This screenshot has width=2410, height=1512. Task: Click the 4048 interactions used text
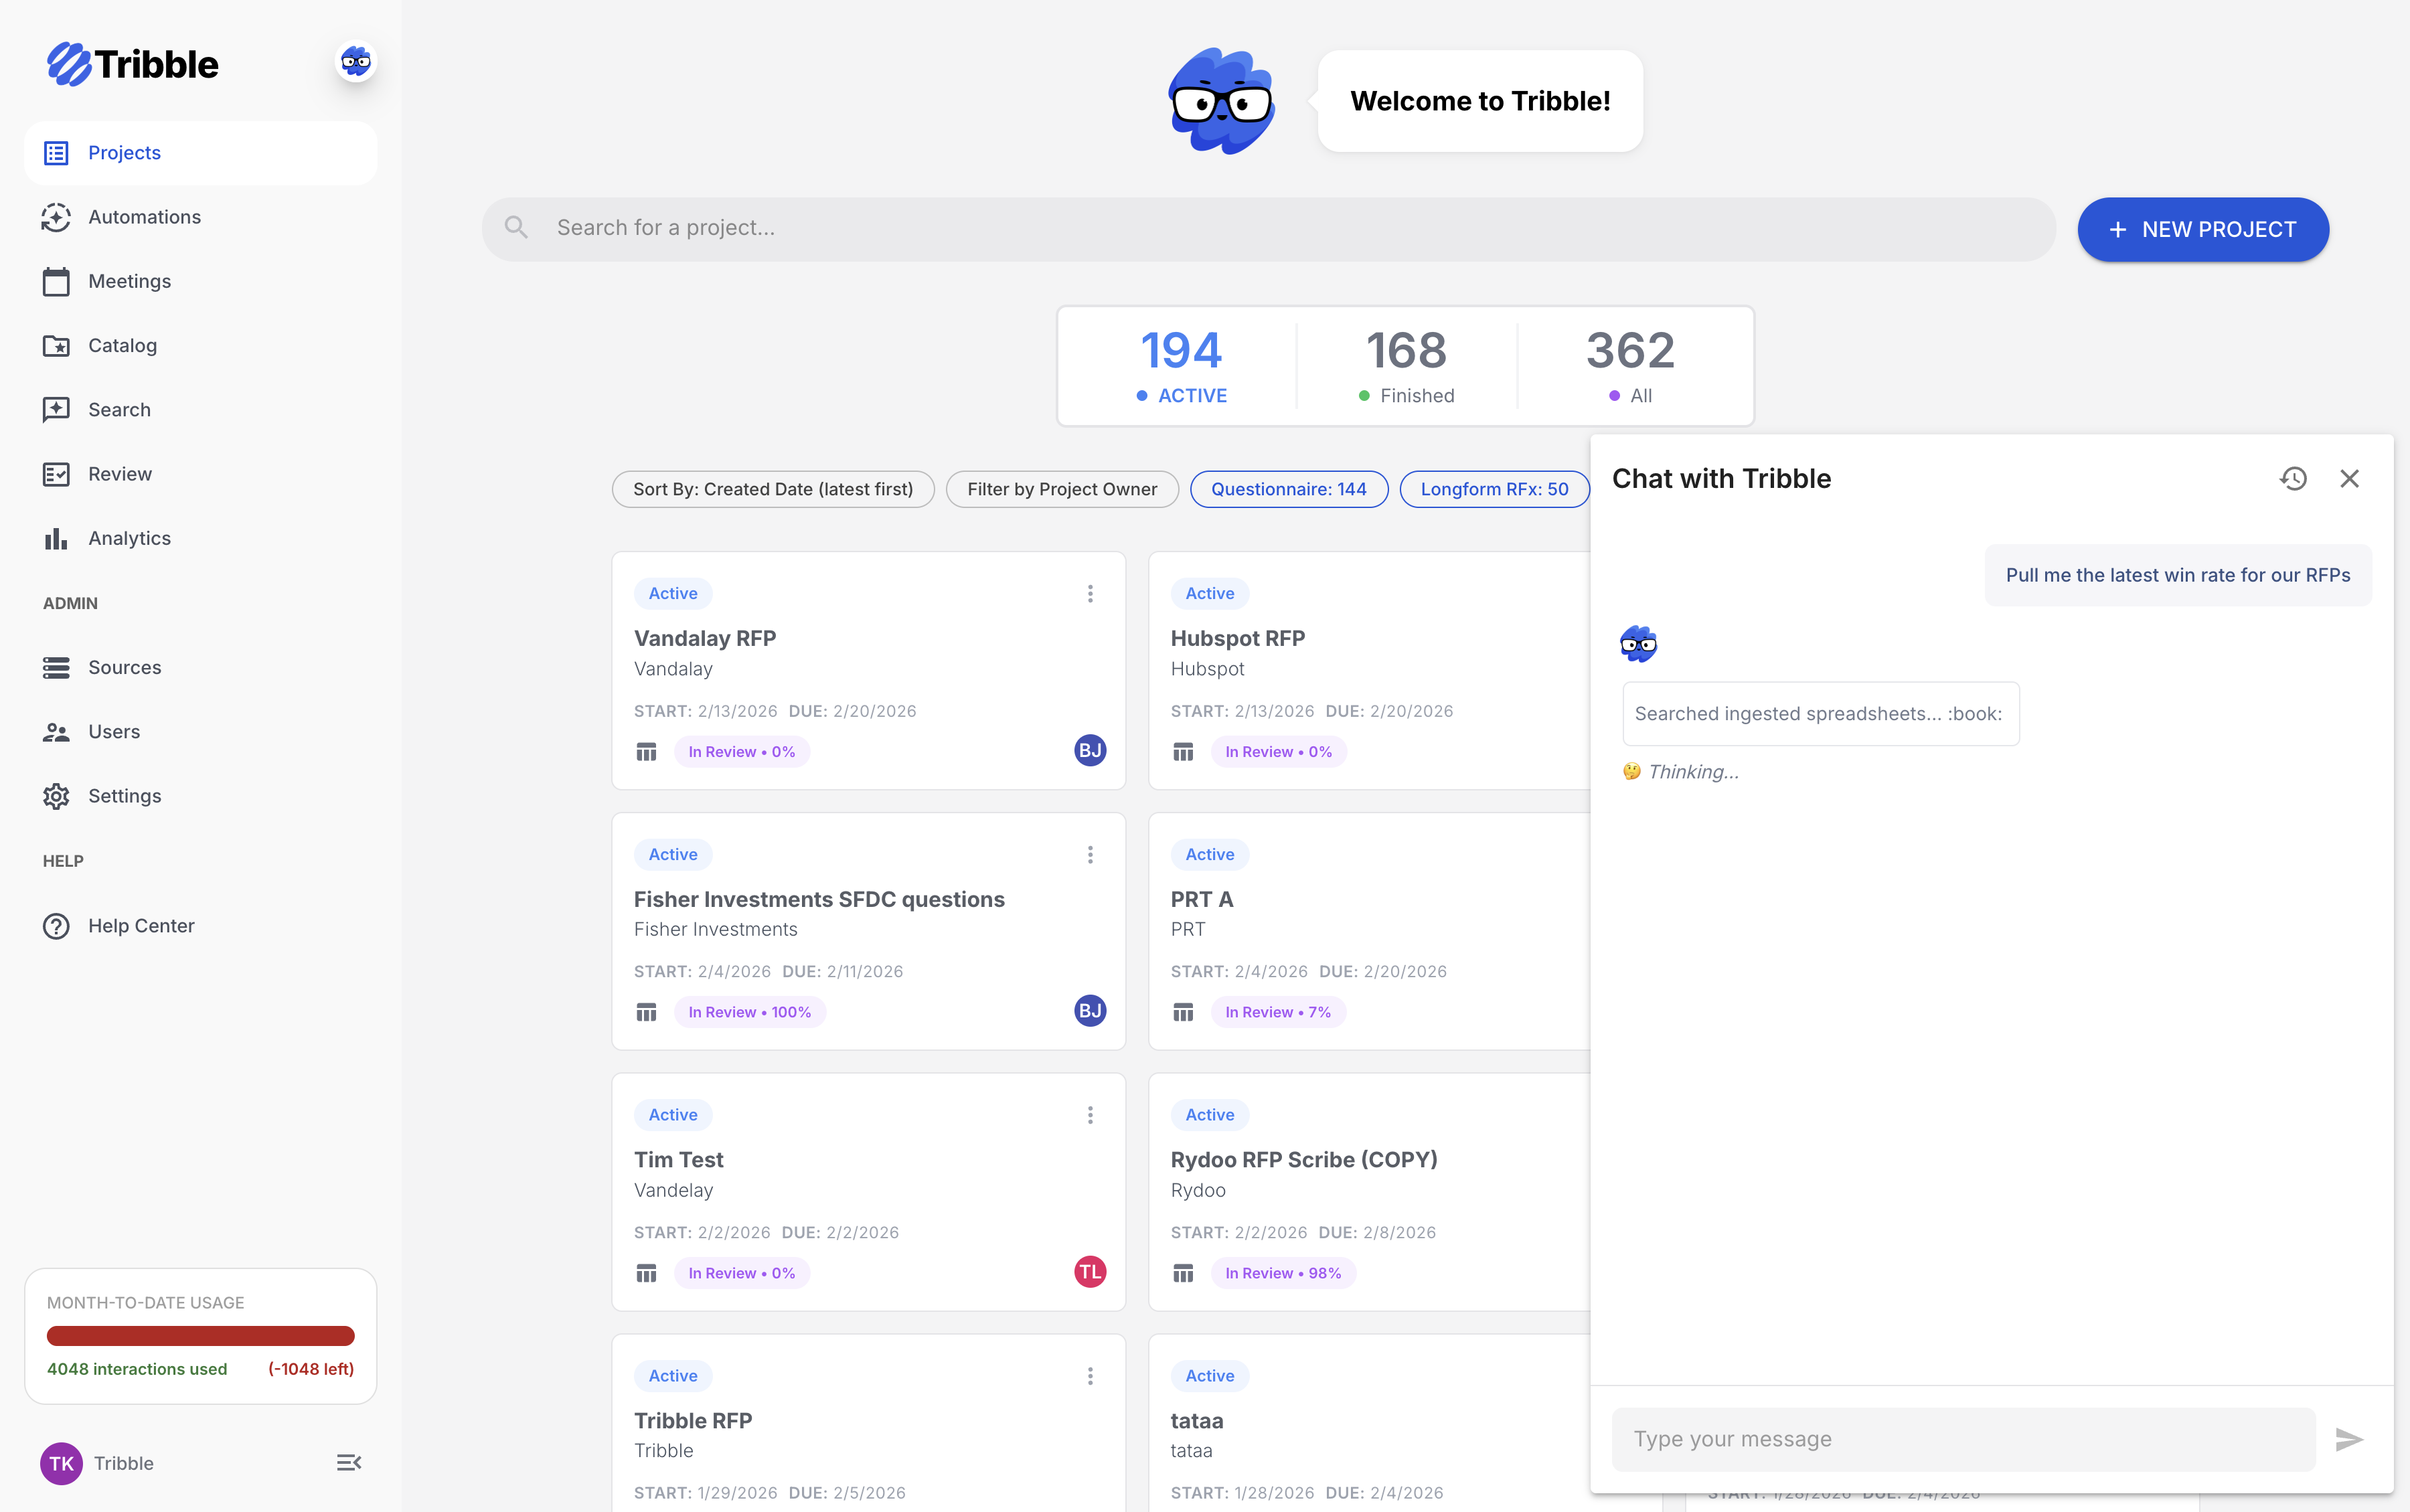137,1369
